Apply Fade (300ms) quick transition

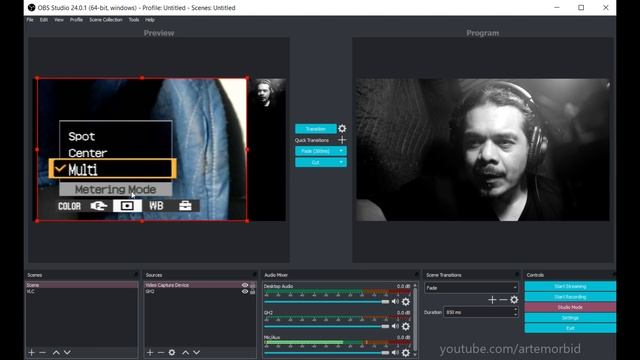pos(316,151)
